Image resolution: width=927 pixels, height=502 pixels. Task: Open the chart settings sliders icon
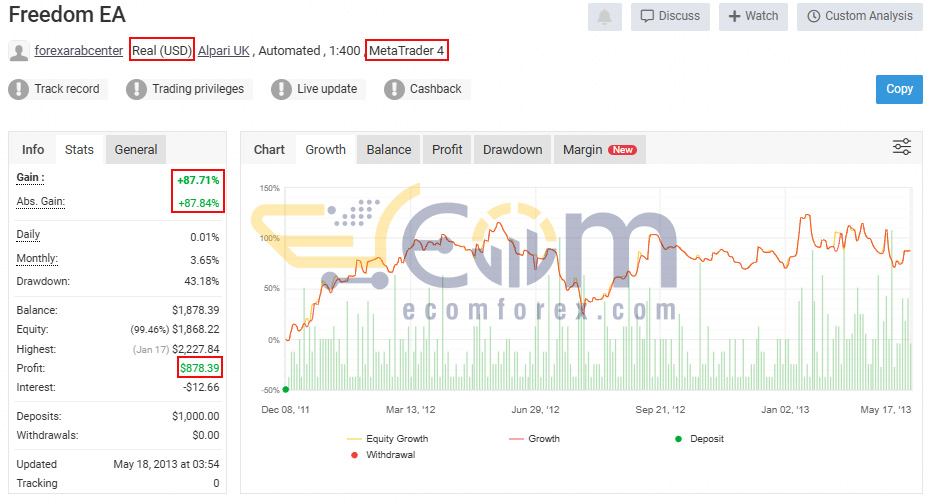pyautogui.click(x=902, y=147)
